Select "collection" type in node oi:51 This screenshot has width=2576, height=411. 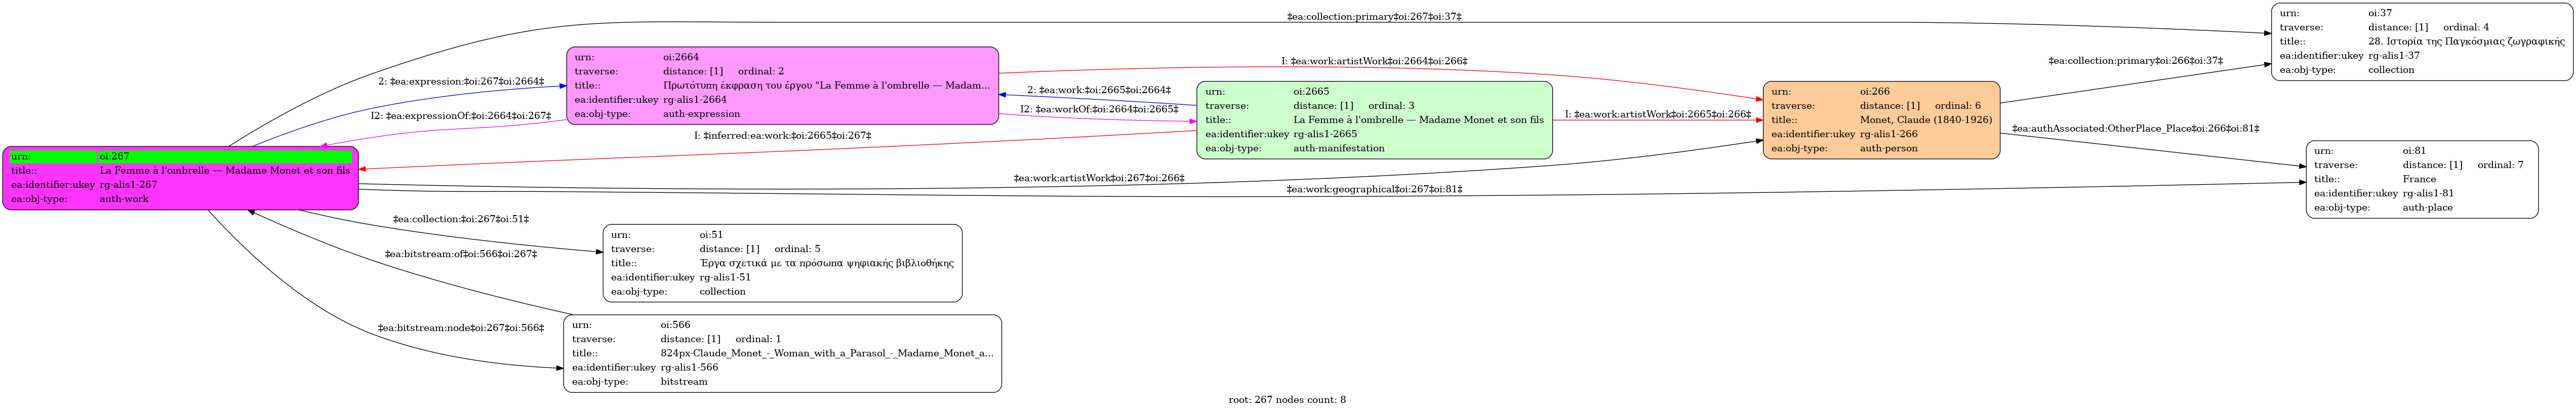722,291
